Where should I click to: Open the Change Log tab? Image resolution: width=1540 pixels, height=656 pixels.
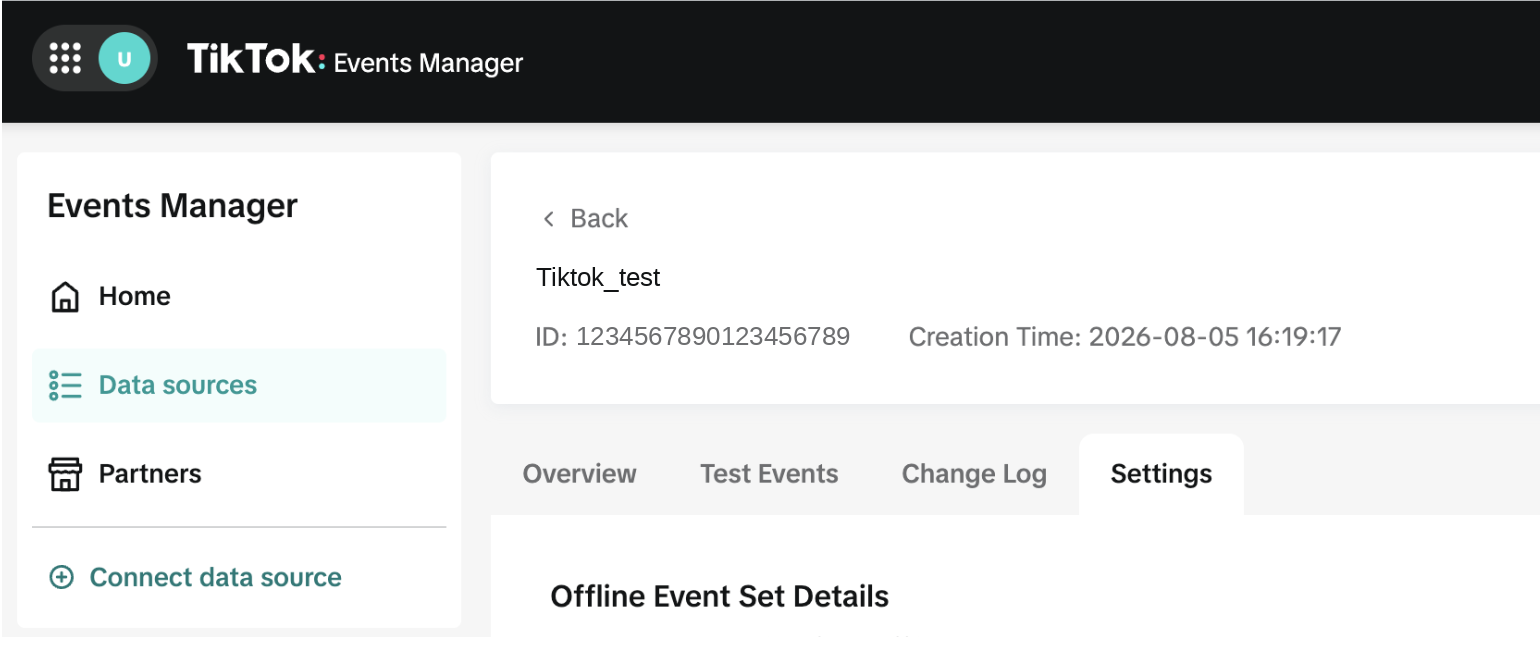tap(974, 474)
